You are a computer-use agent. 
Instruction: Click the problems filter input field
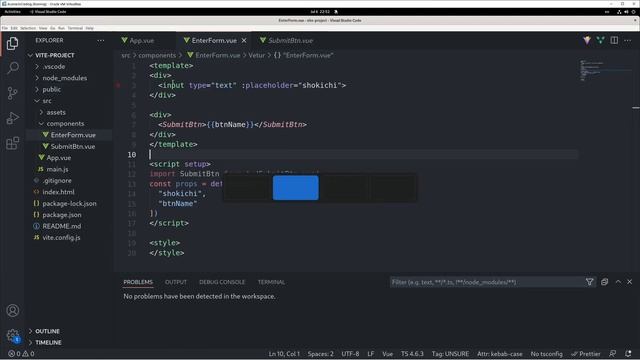tap(488, 282)
